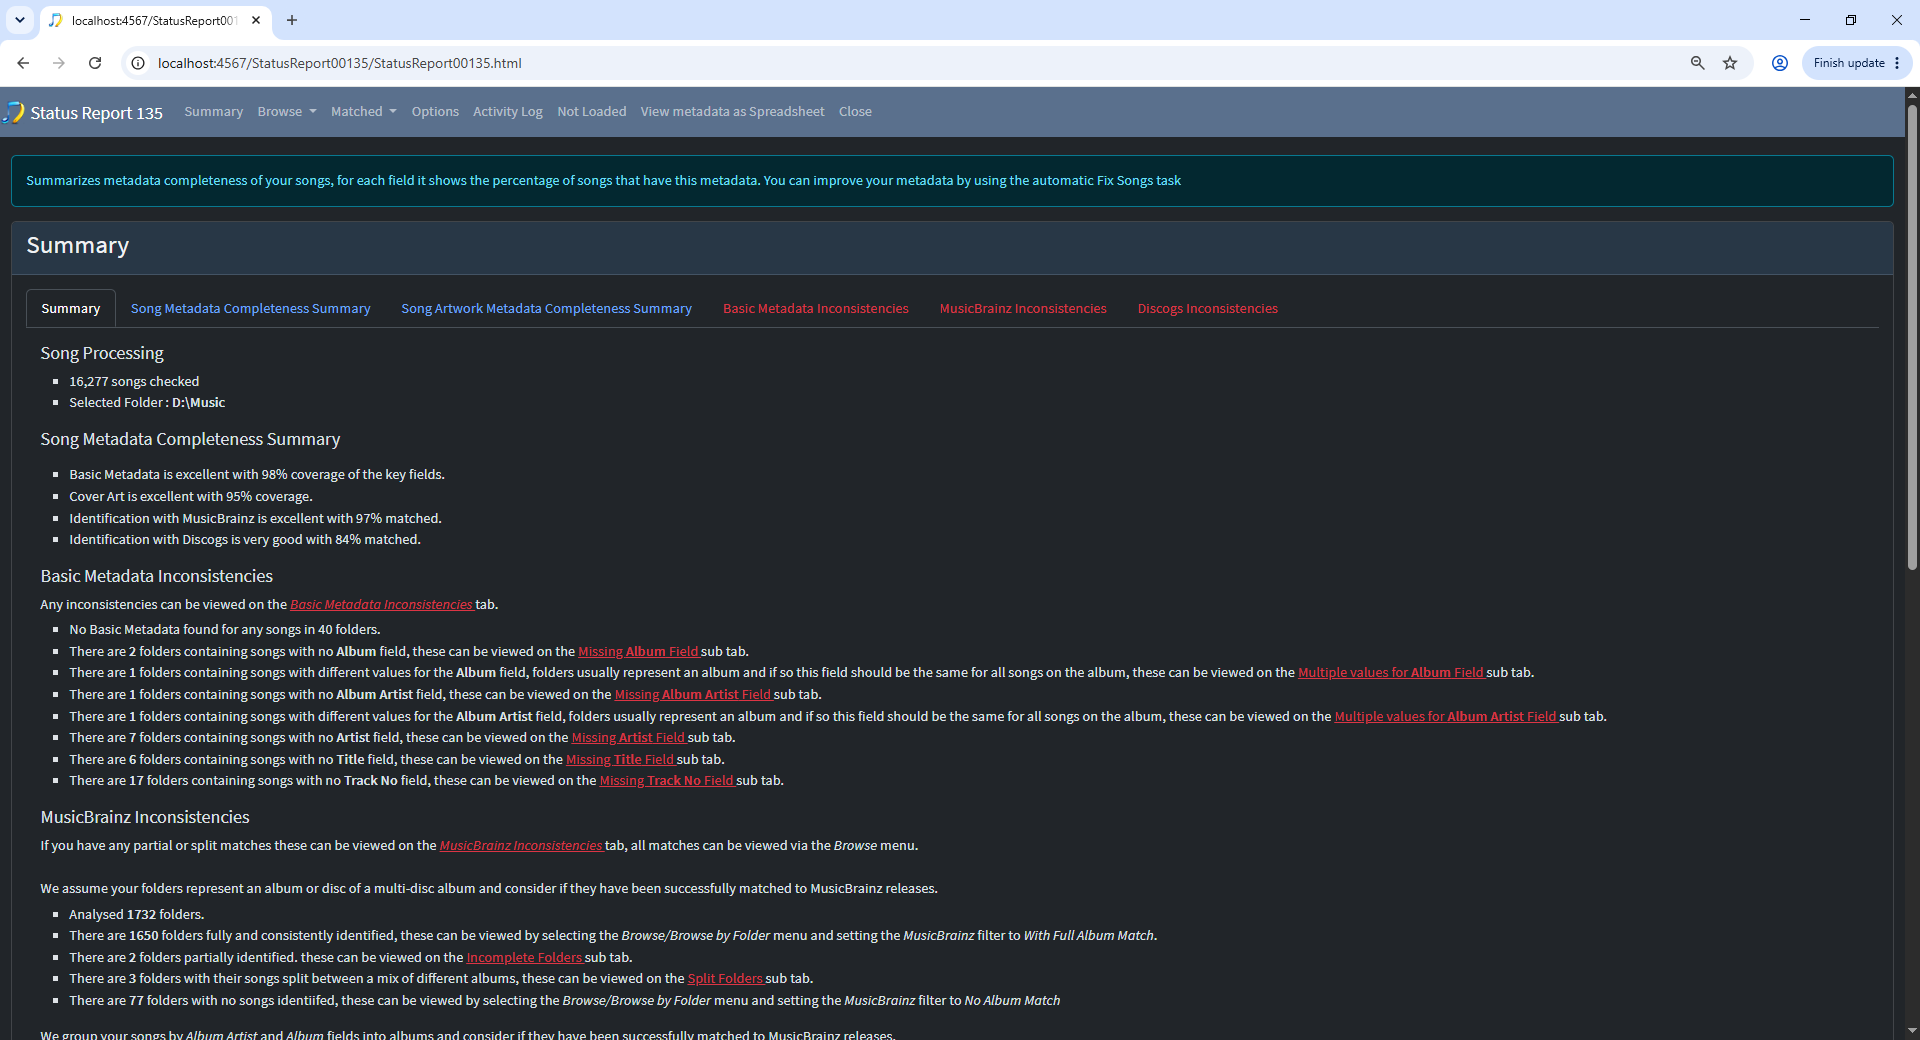Bookmark this page with the star icon
Viewport: 1920px width, 1040px height.
(1730, 63)
